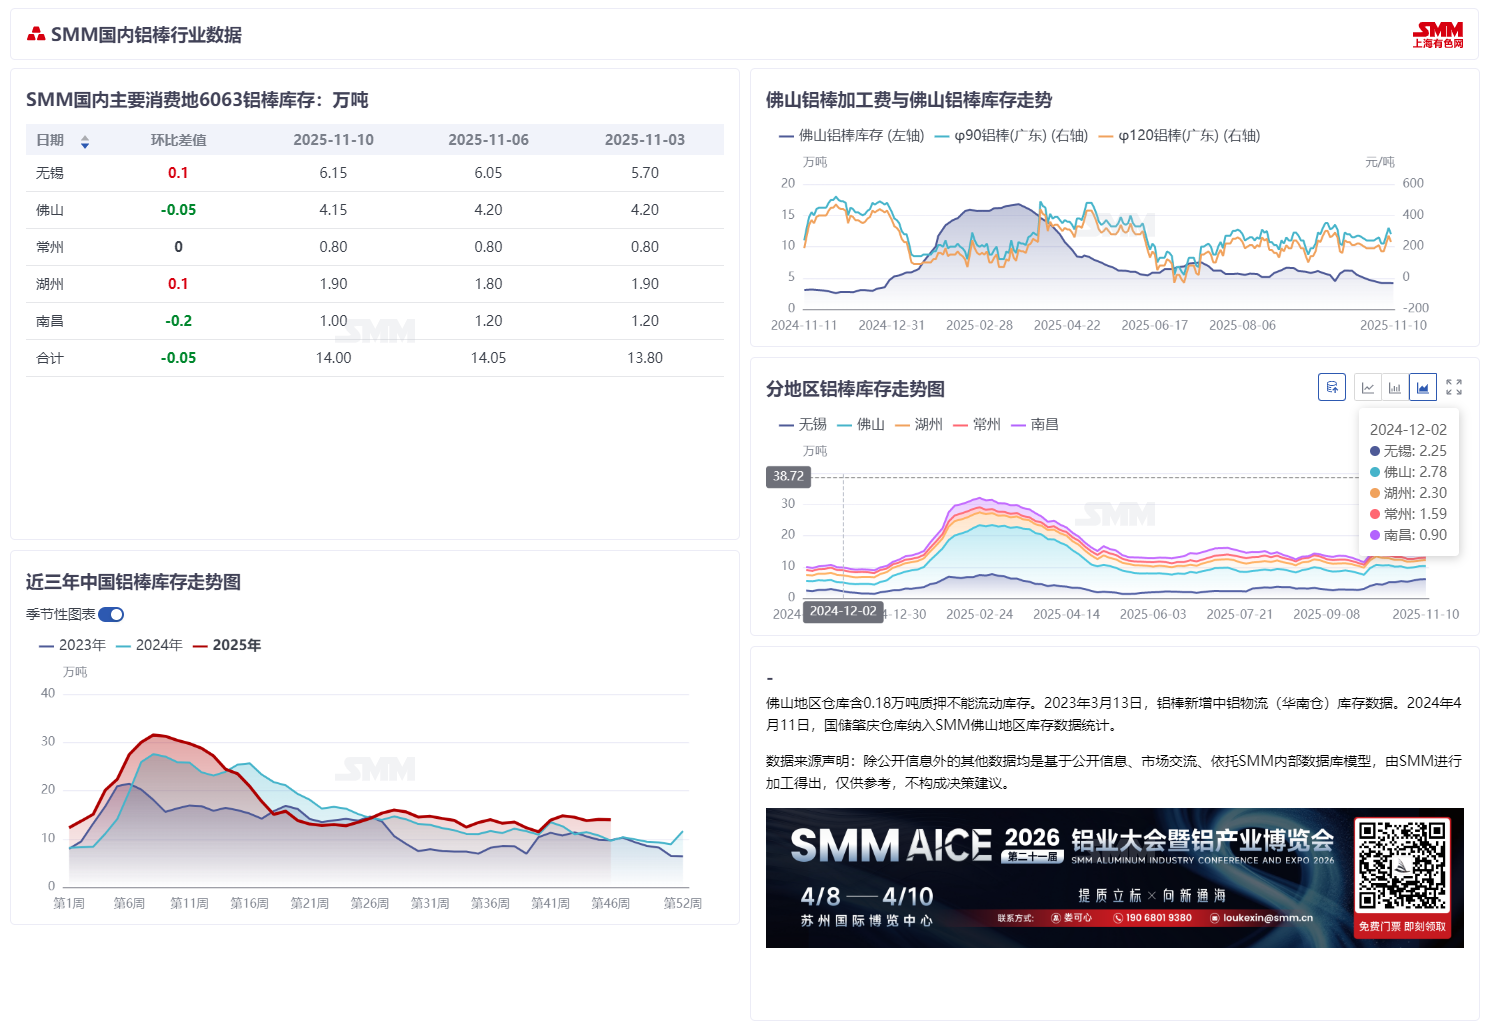This screenshot has height=1031, width=1489.
Task: Hide the 2023年 series in seasonal chart legend
Action: pyautogui.click(x=74, y=645)
